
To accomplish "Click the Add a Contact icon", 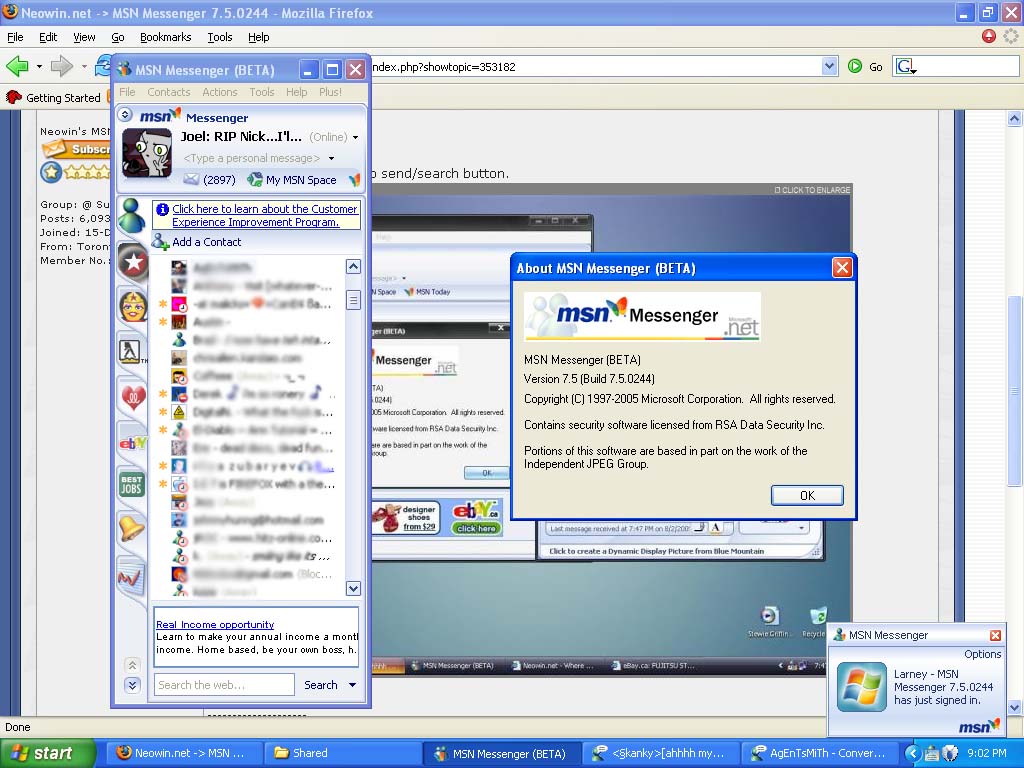I will click(x=160, y=242).
